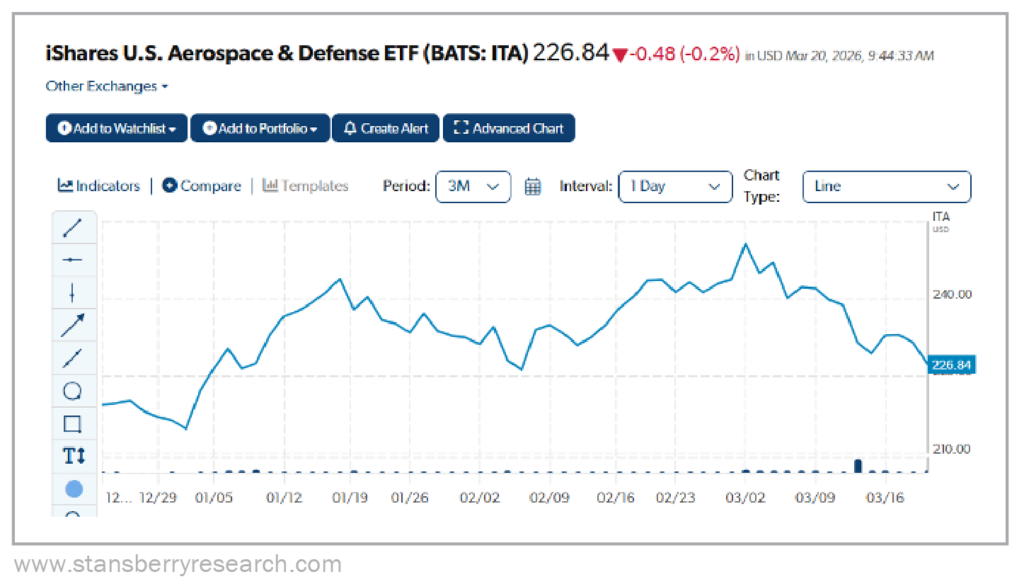The width and height of the screenshot is (1024, 584).
Task: Click the Create Alert button
Action: coord(385,128)
